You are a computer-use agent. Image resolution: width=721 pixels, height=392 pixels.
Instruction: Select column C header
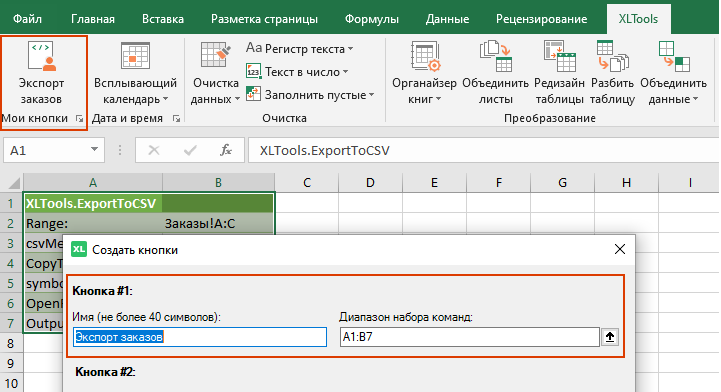307,183
